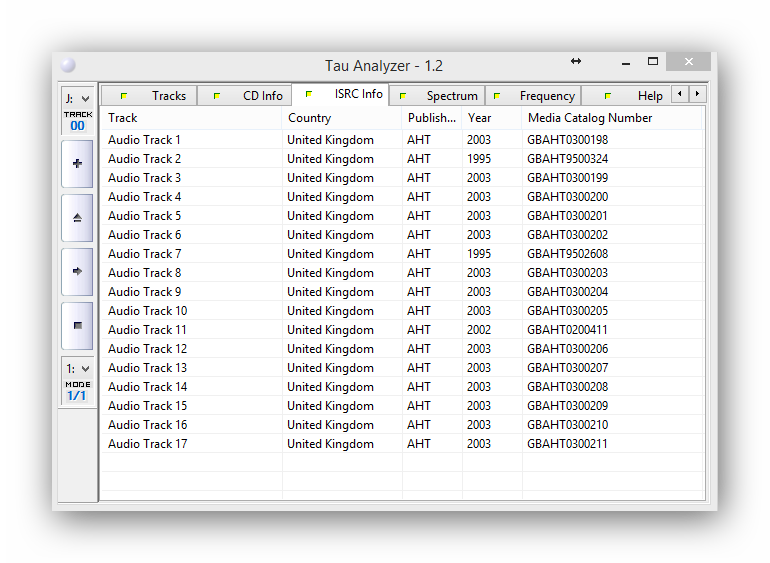
Task: Open the J: drive selector dropdown
Action: [x=77, y=98]
